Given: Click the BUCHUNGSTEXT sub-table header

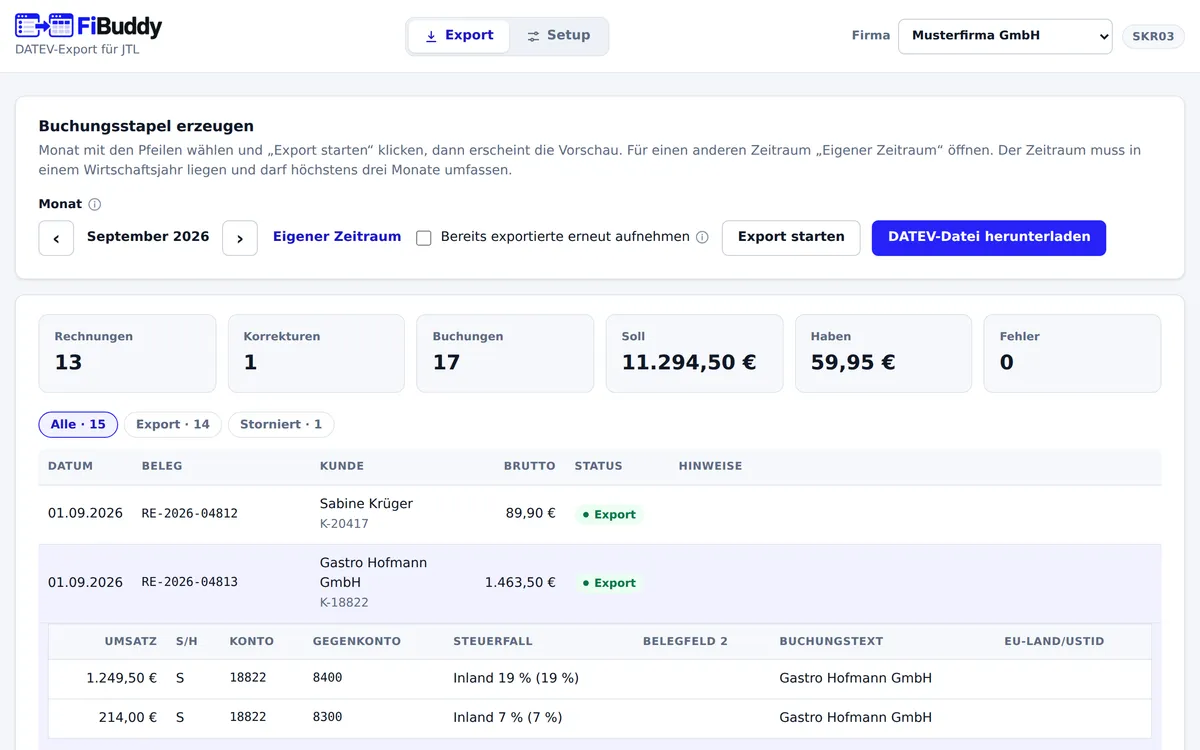Looking at the screenshot, I should (831, 641).
